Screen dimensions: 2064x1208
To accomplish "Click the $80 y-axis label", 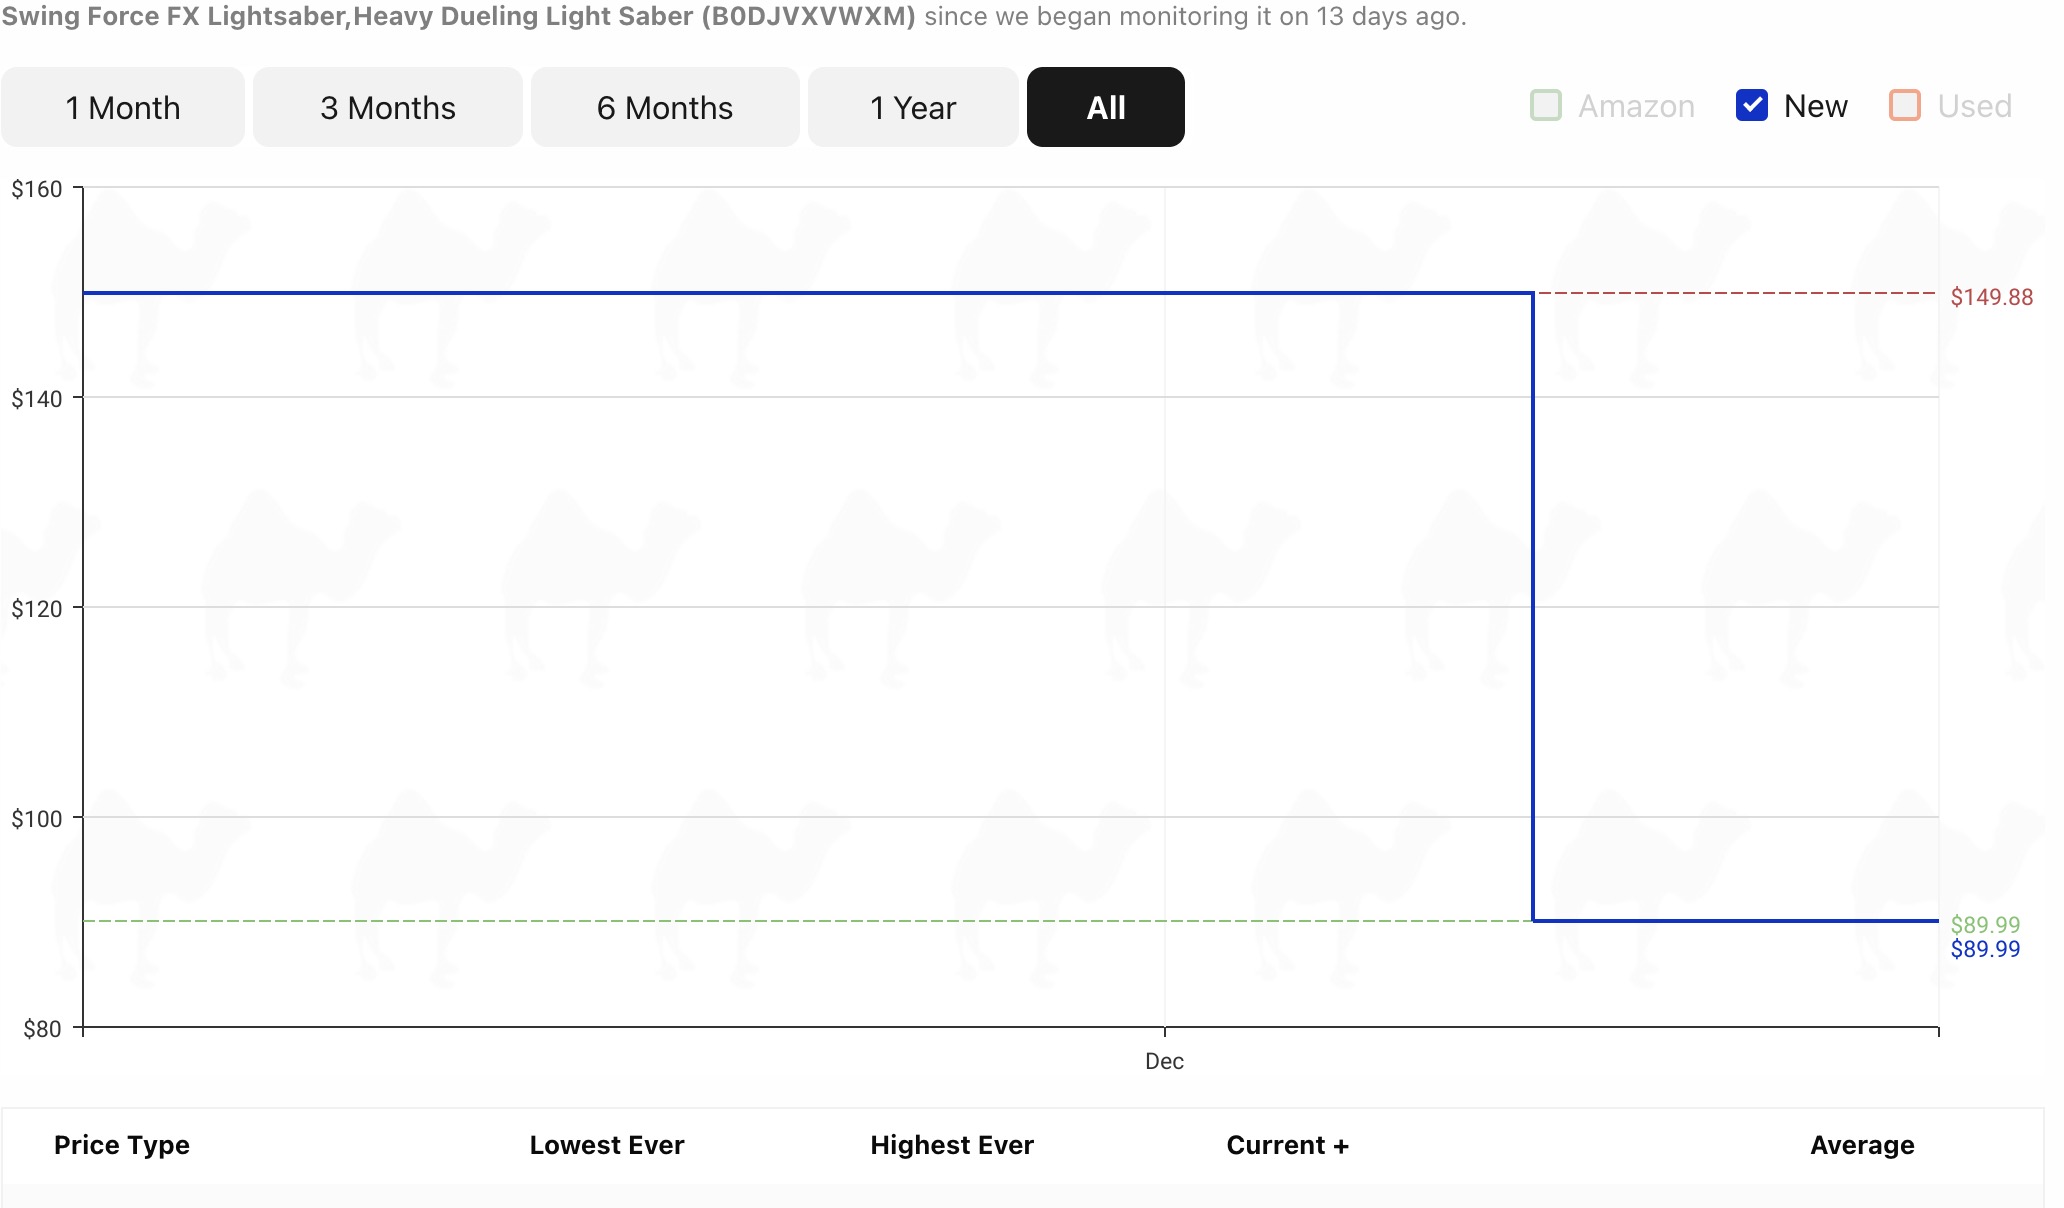I will click(42, 1029).
